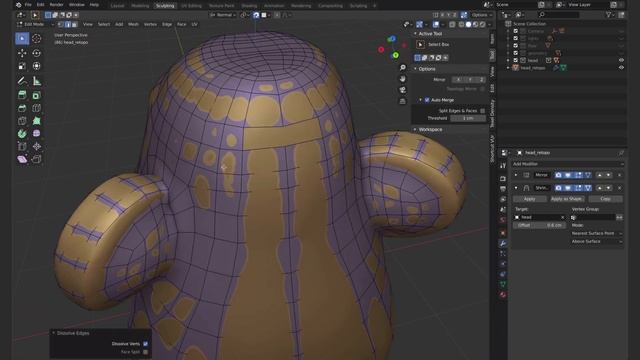Click the Apply as Shape button
Image resolution: width=640 pixels, height=360 pixels.
pyautogui.click(x=567, y=199)
